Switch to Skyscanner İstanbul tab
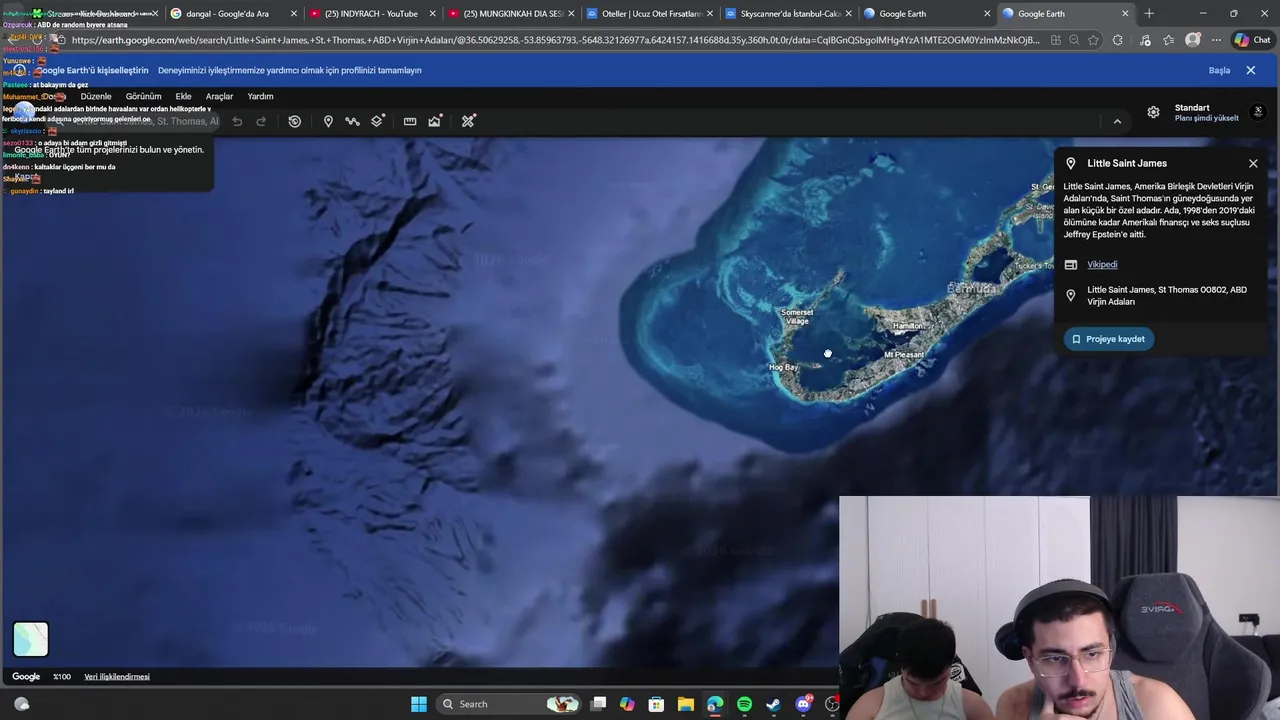Viewport: 1280px width, 720px height. pyautogui.click(x=789, y=14)
